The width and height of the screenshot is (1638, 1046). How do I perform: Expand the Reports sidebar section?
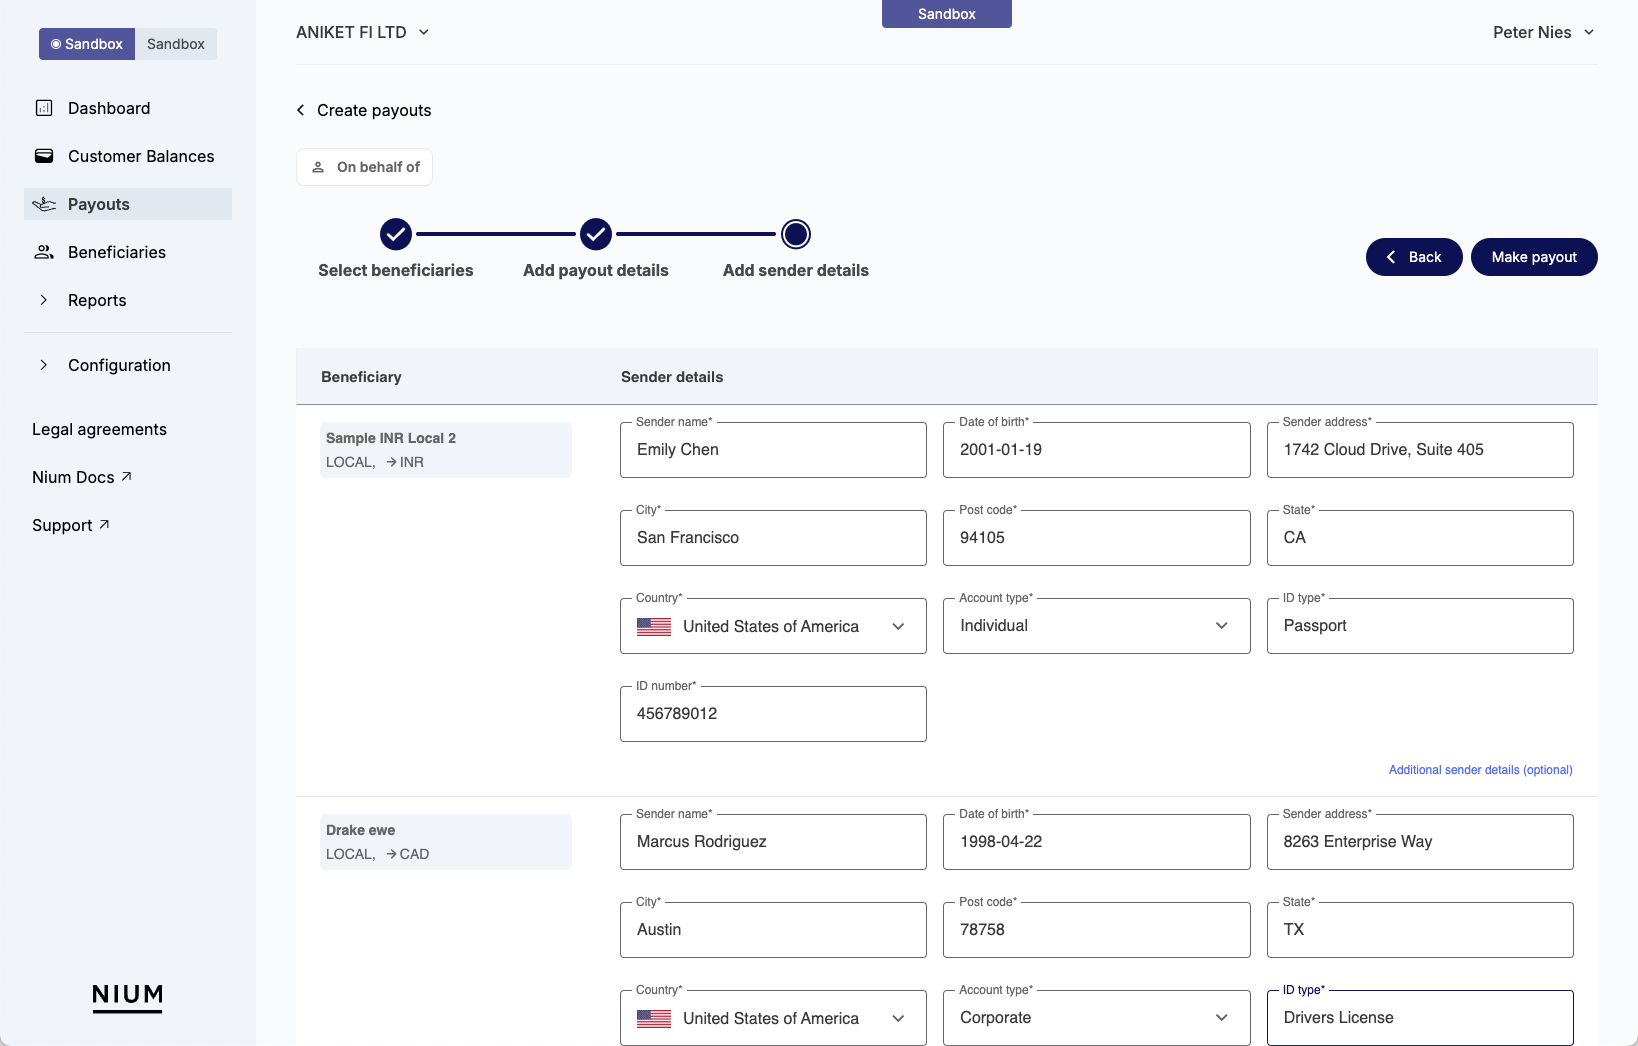point(44,300)
